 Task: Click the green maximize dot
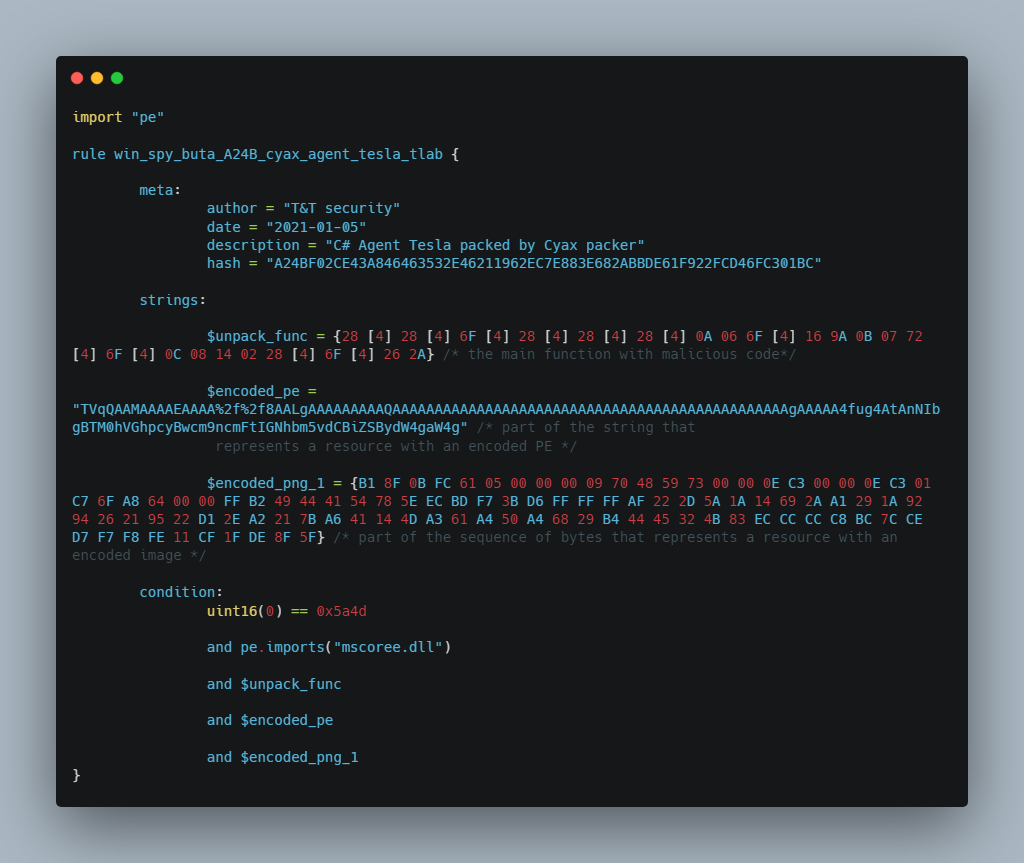117,78
